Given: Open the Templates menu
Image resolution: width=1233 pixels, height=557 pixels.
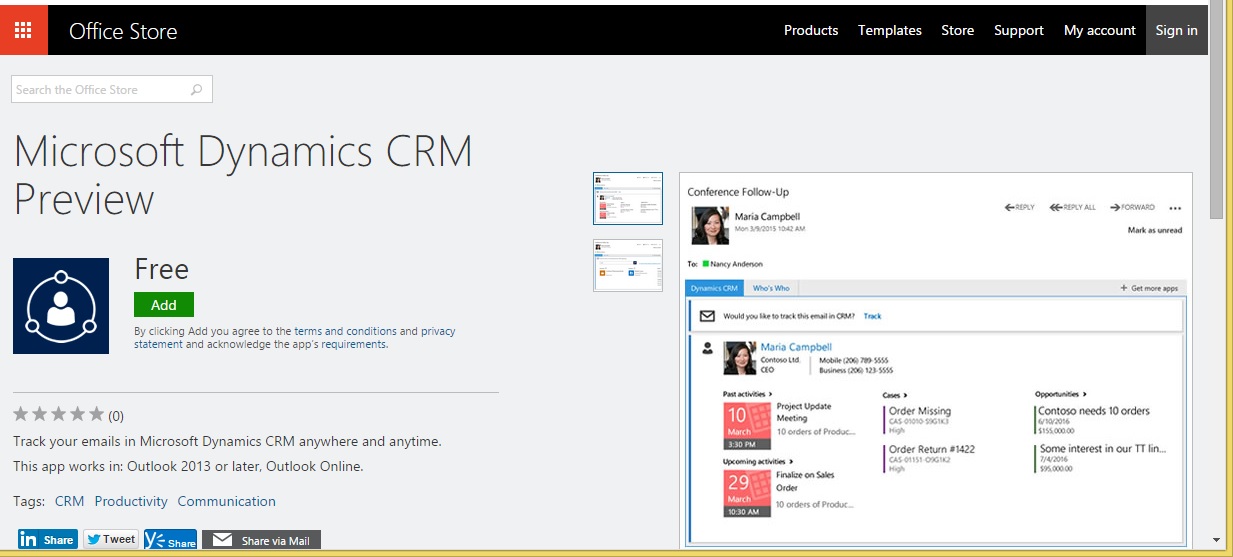Looking at the screenshot, I should (890, 30).
